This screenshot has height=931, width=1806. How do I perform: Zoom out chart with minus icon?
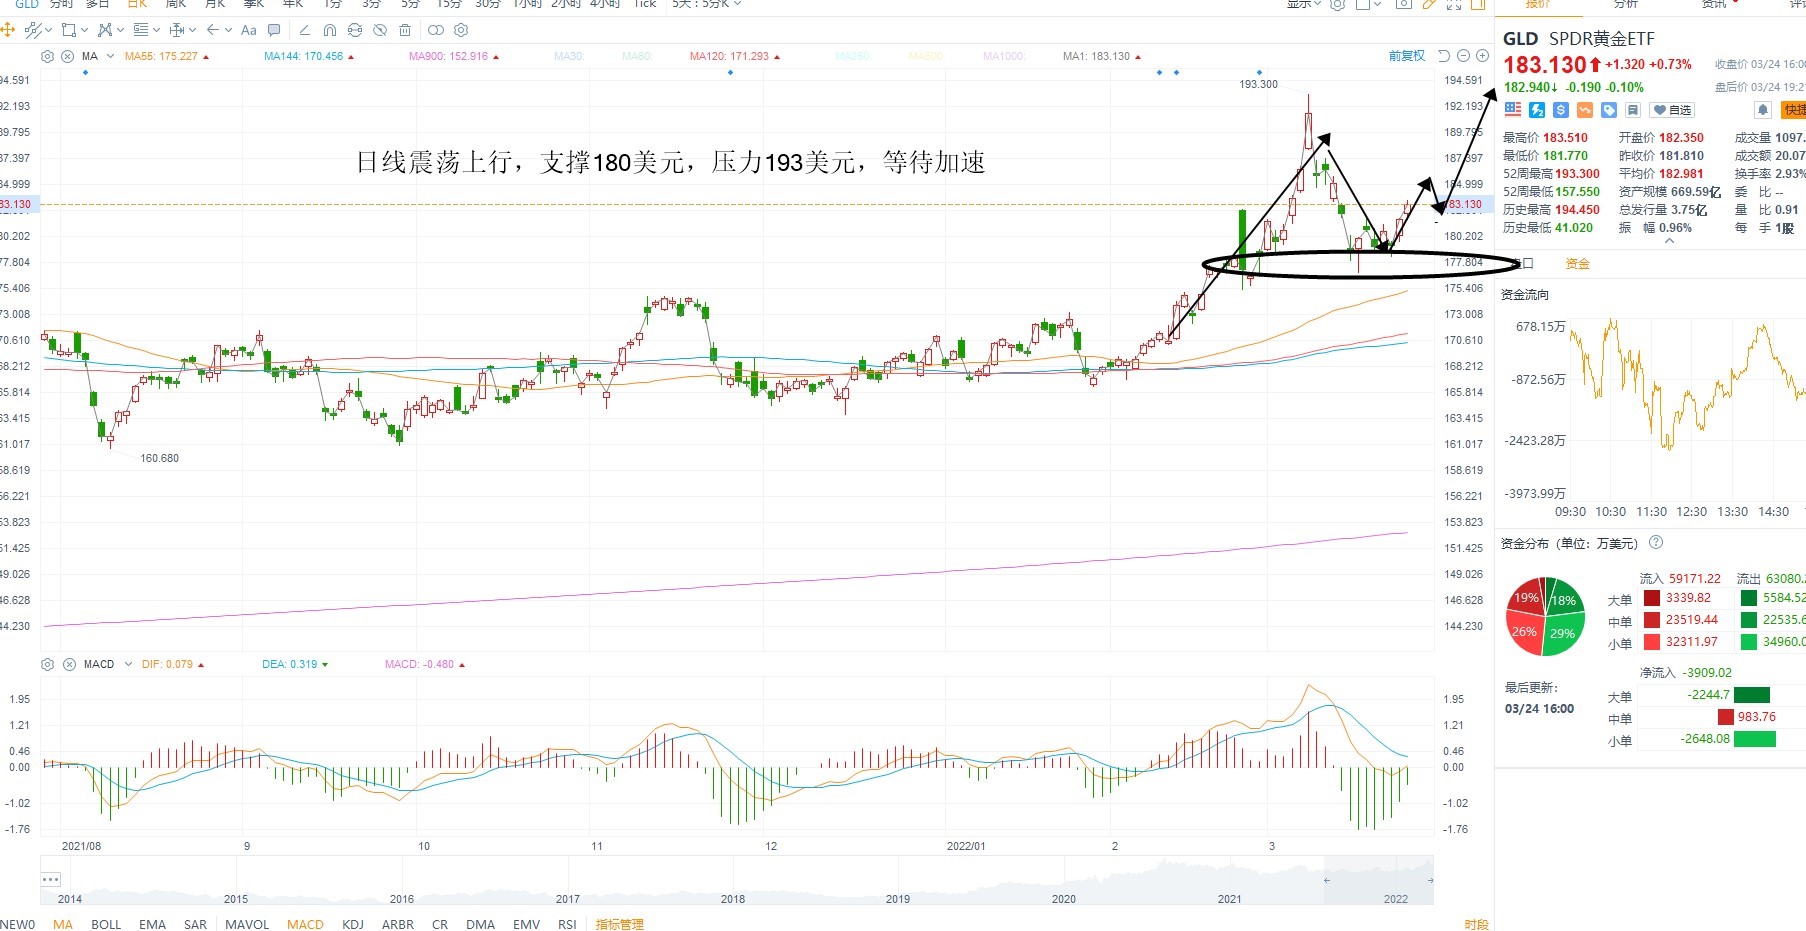[1464, 56]
